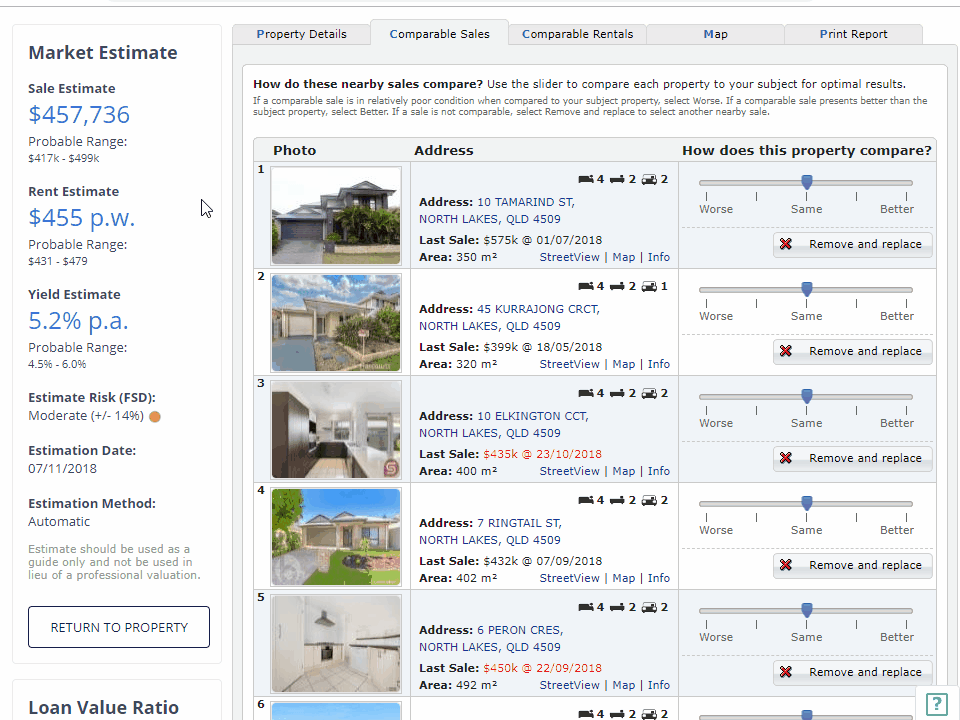
Task: Select the Print Report tab
Action: 853,33
